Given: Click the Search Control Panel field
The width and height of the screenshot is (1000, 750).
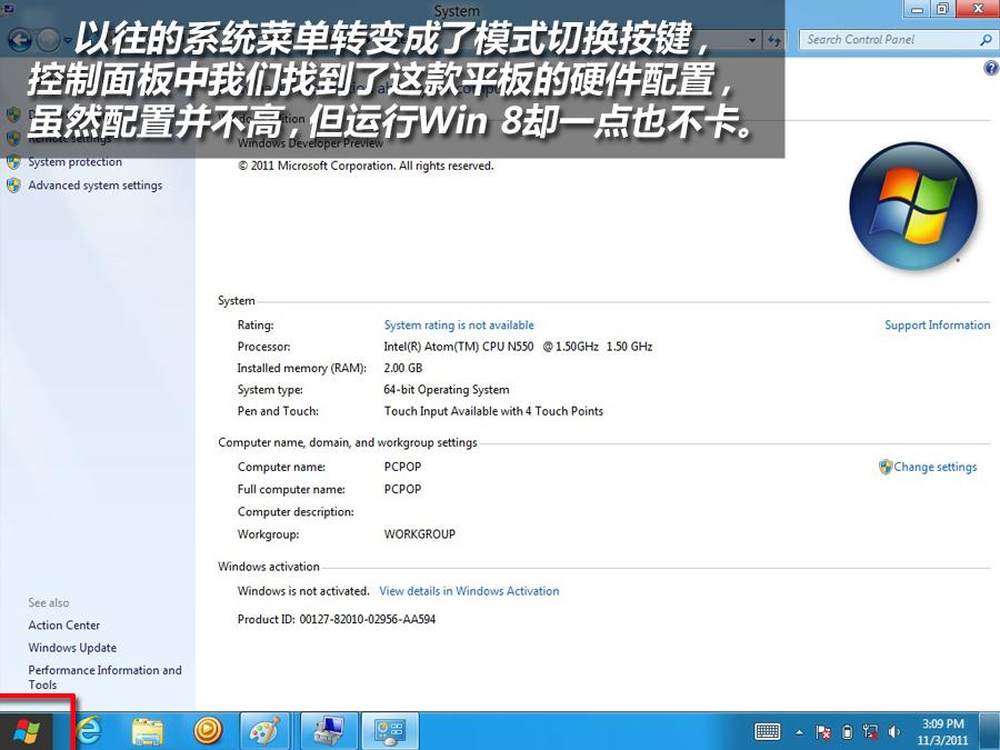Looking at the screenshot, I should (x=890, y=40).
